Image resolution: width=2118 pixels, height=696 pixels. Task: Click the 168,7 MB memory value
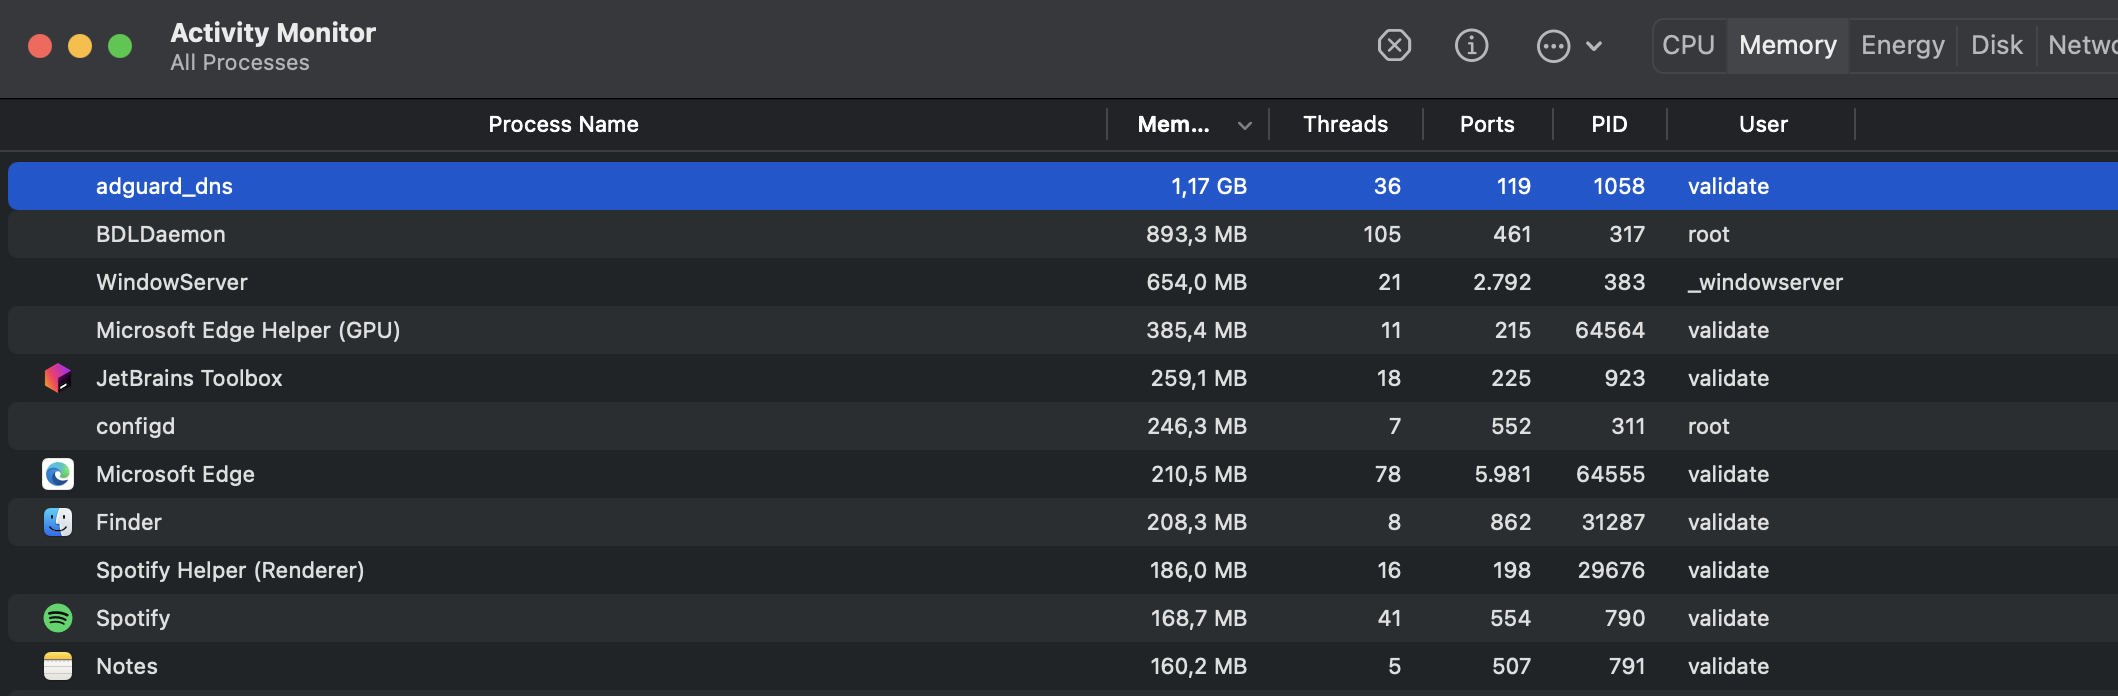(1198, 618)
